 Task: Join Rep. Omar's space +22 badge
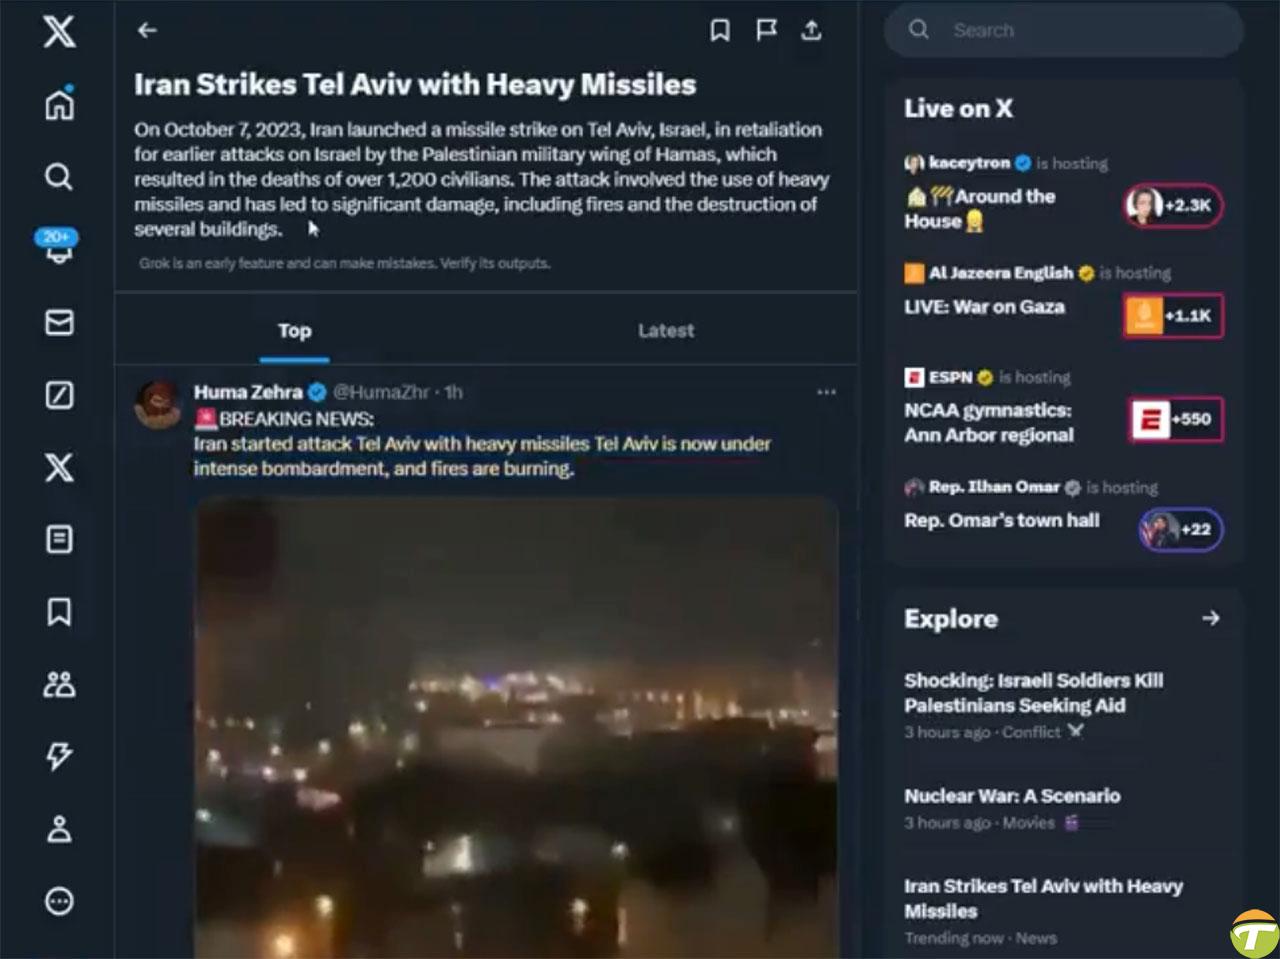coord(1180,529)
